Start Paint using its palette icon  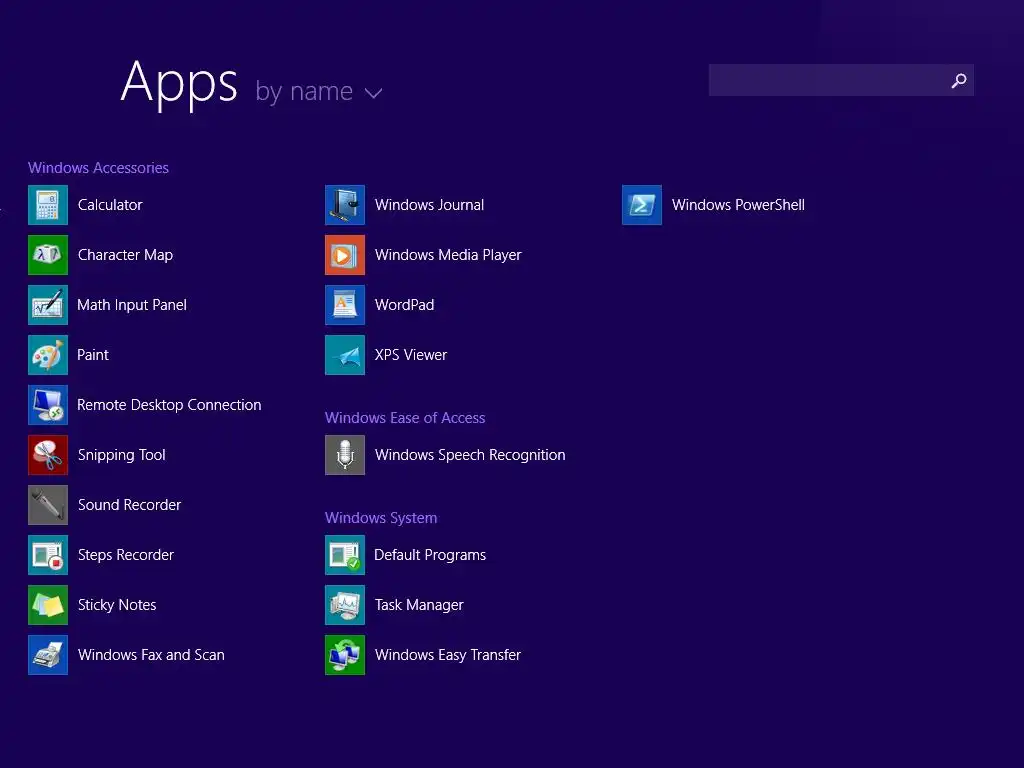[48, 355]
